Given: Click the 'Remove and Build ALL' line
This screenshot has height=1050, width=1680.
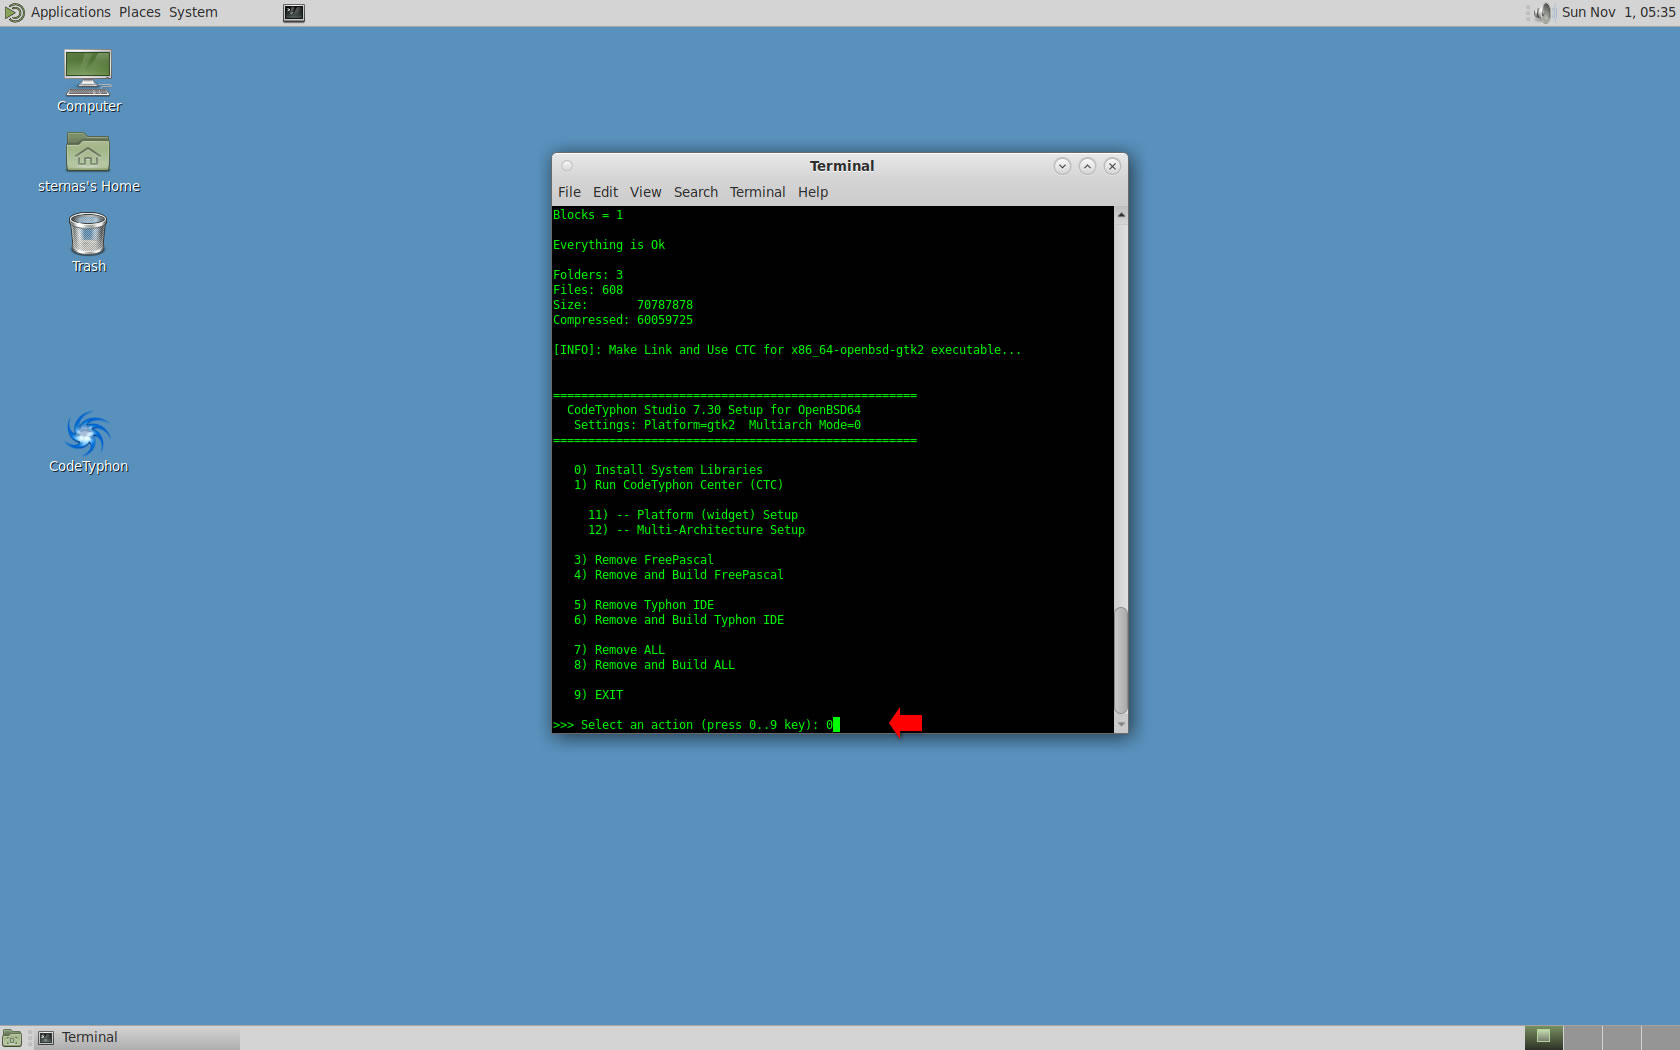Looking at the screenshot, I should coord(654,665).
